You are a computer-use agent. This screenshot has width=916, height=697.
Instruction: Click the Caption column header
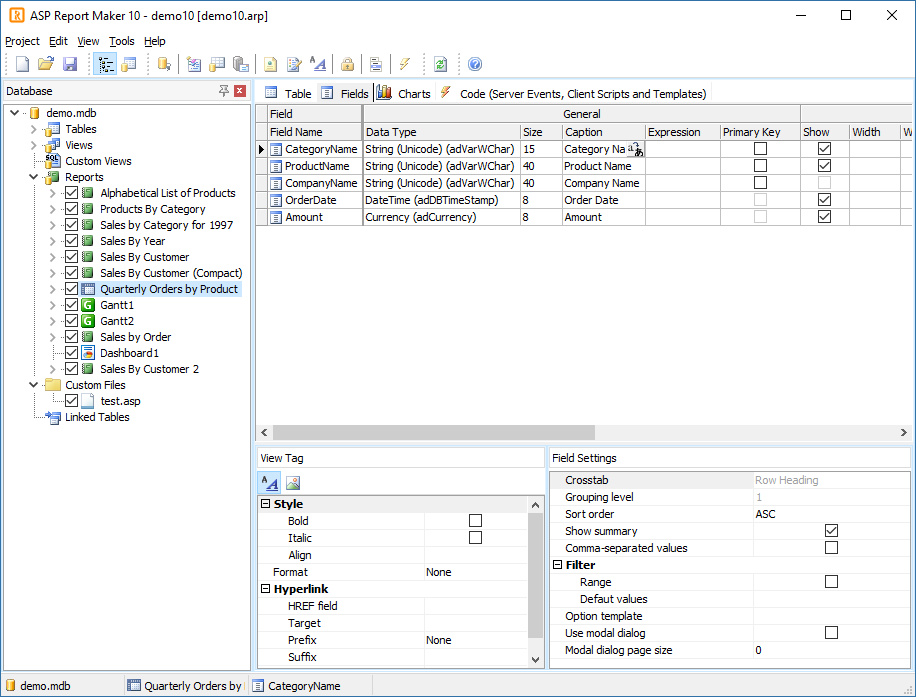(x=603, y=132)
